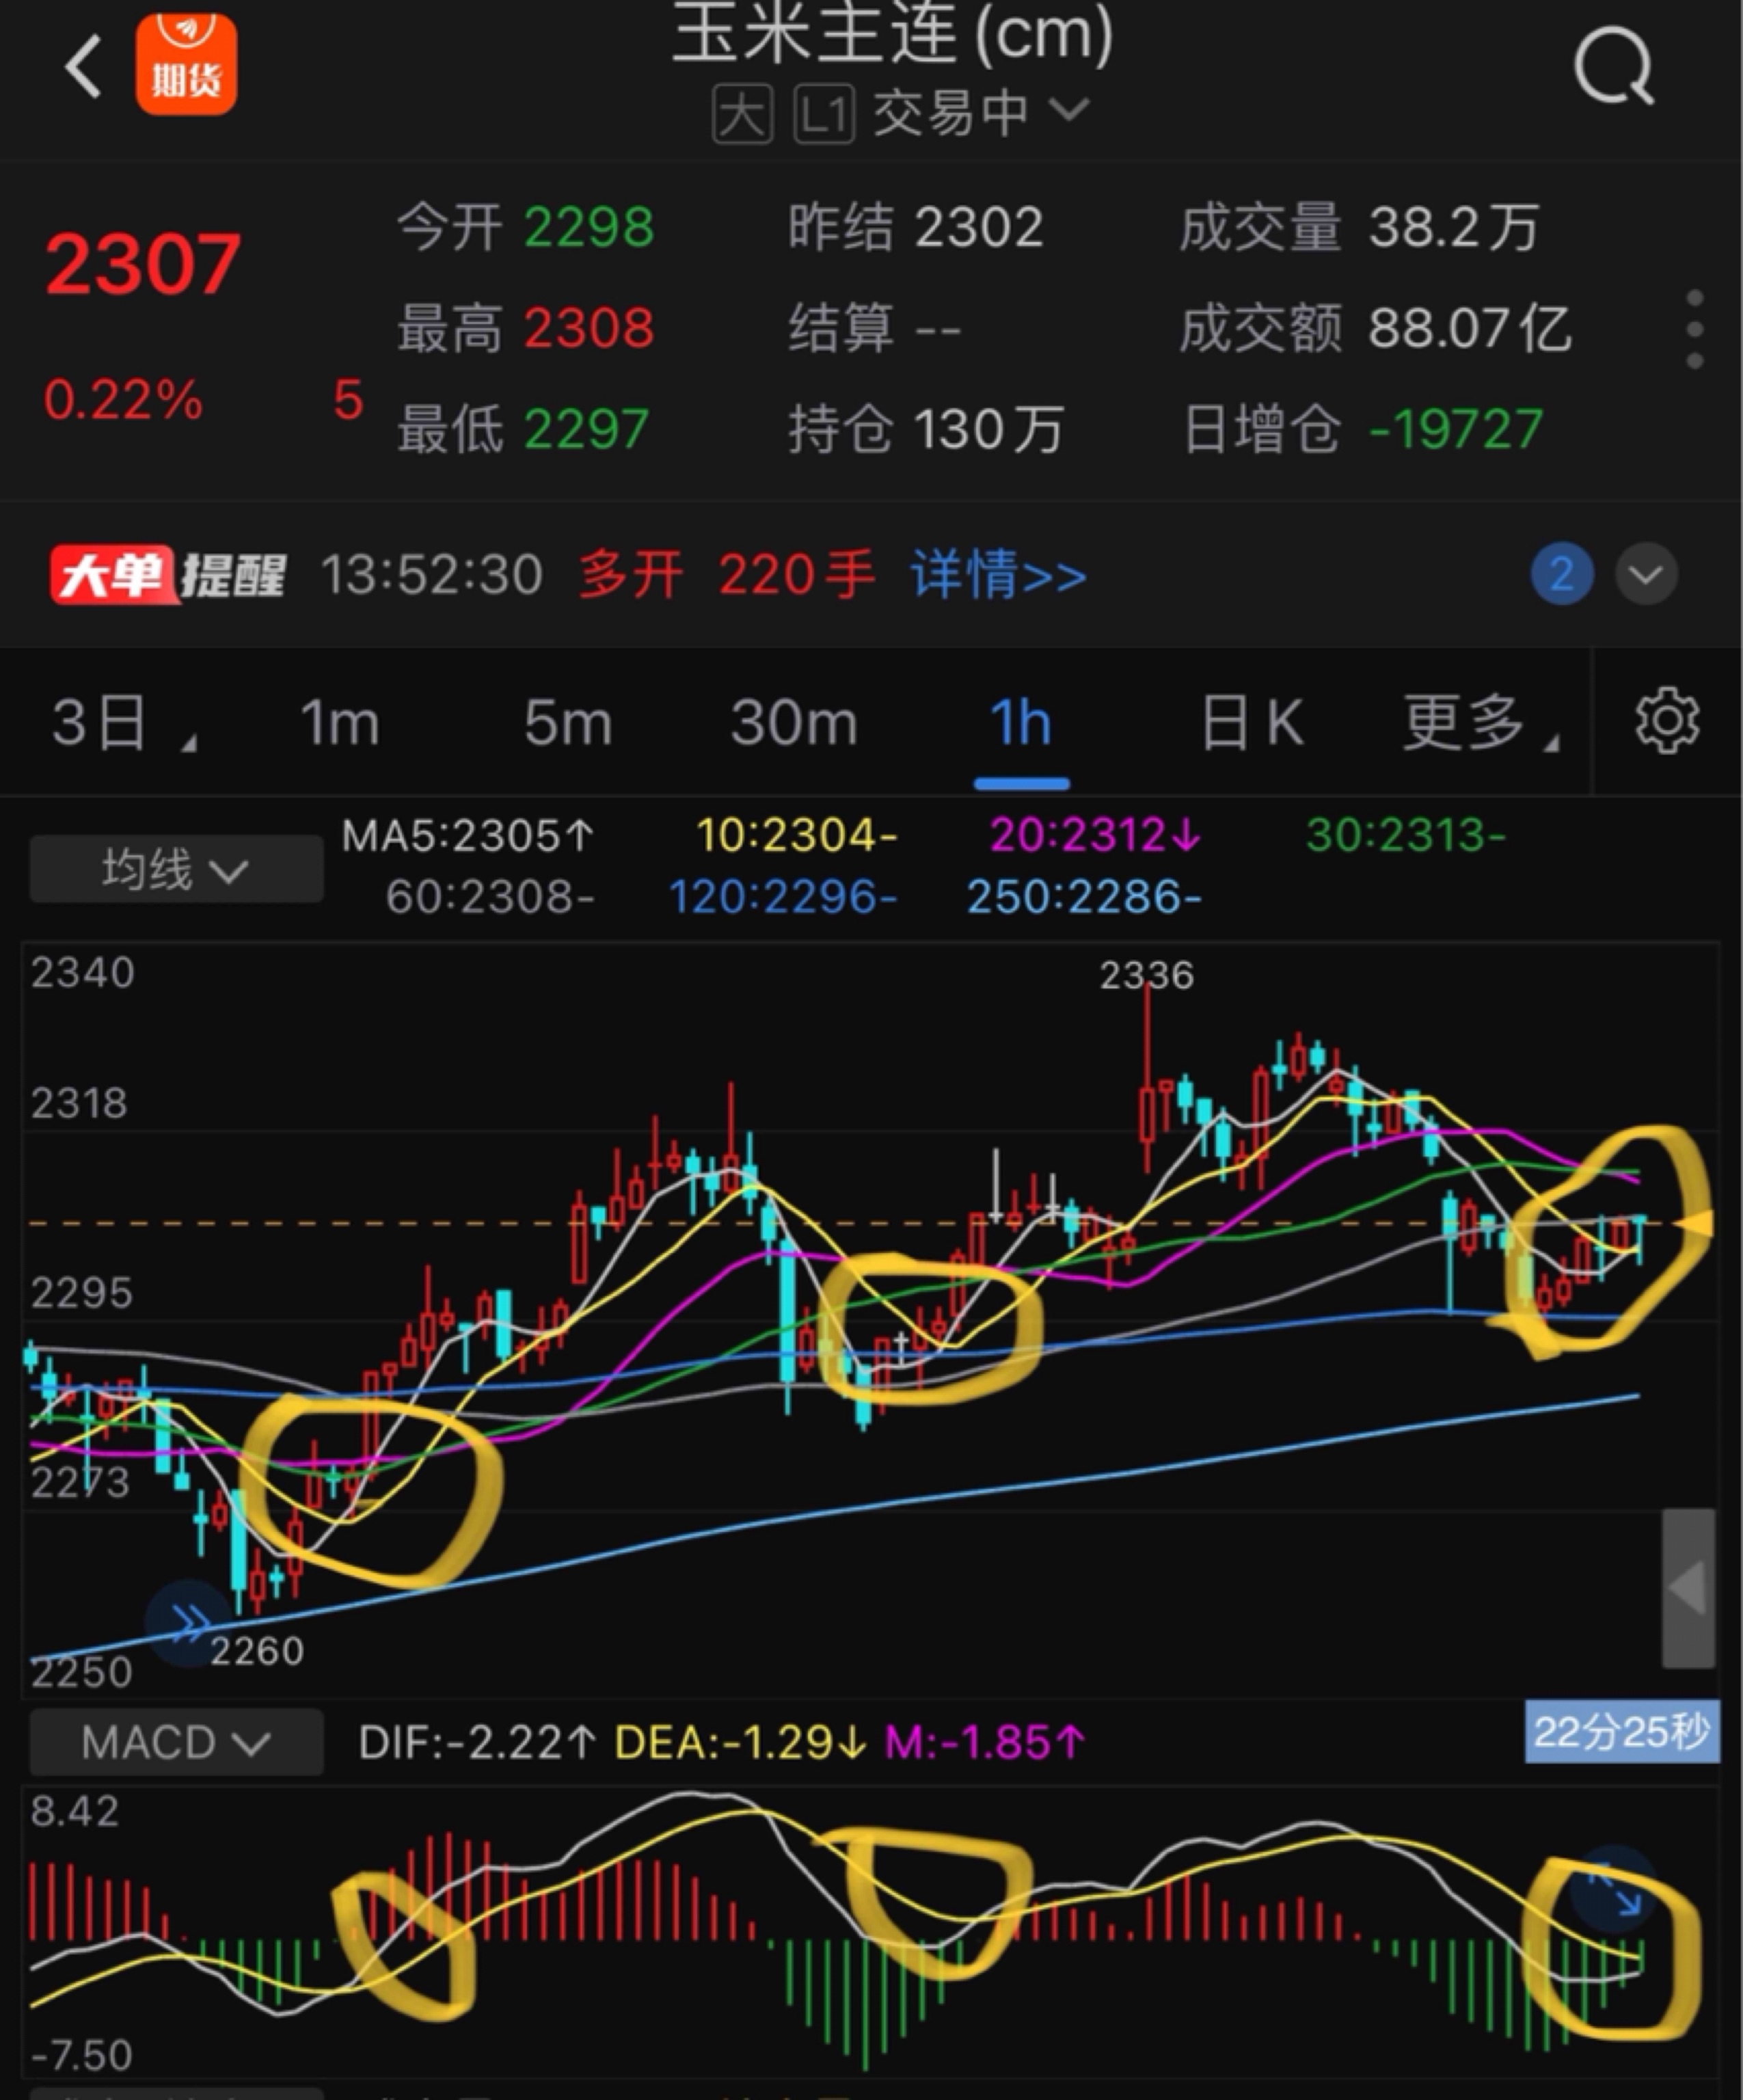Viewport: 1743px width, 2100px height.
Task: Open the orange 期货 futures icon
Action: [x=186, y=64]
